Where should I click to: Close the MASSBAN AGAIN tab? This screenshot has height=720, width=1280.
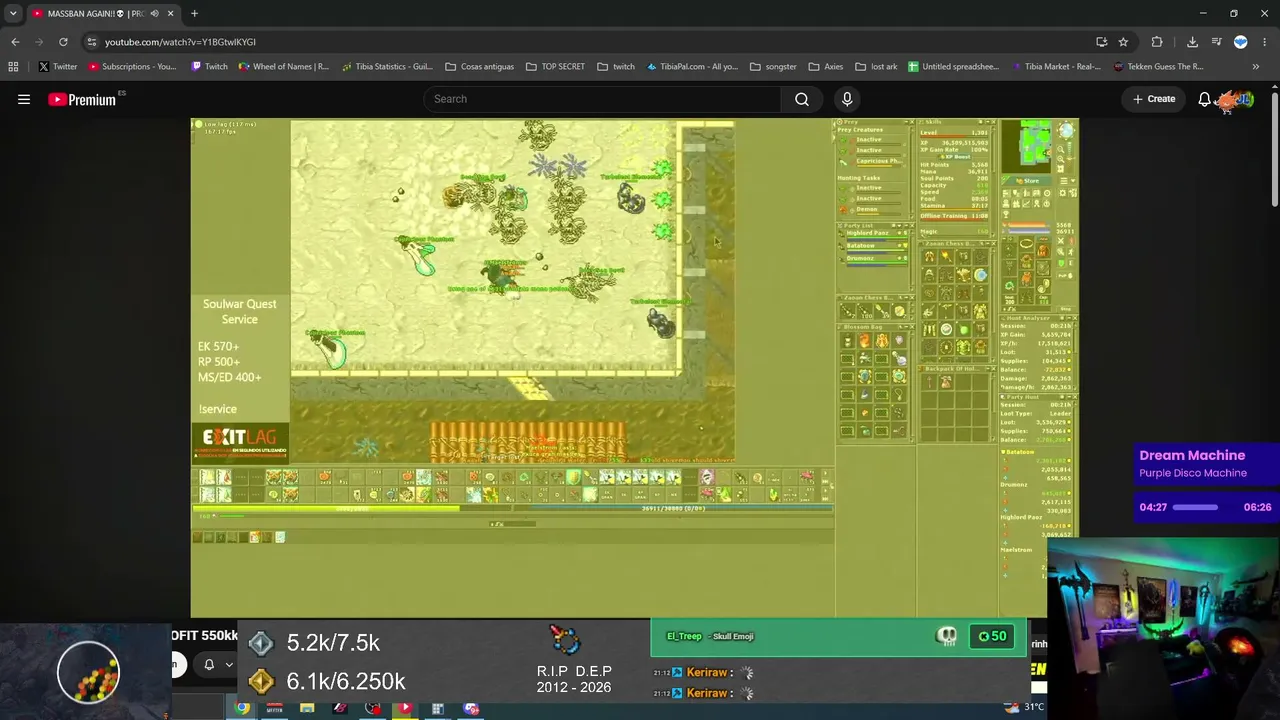pyautogui.click(x=170, y=13)
